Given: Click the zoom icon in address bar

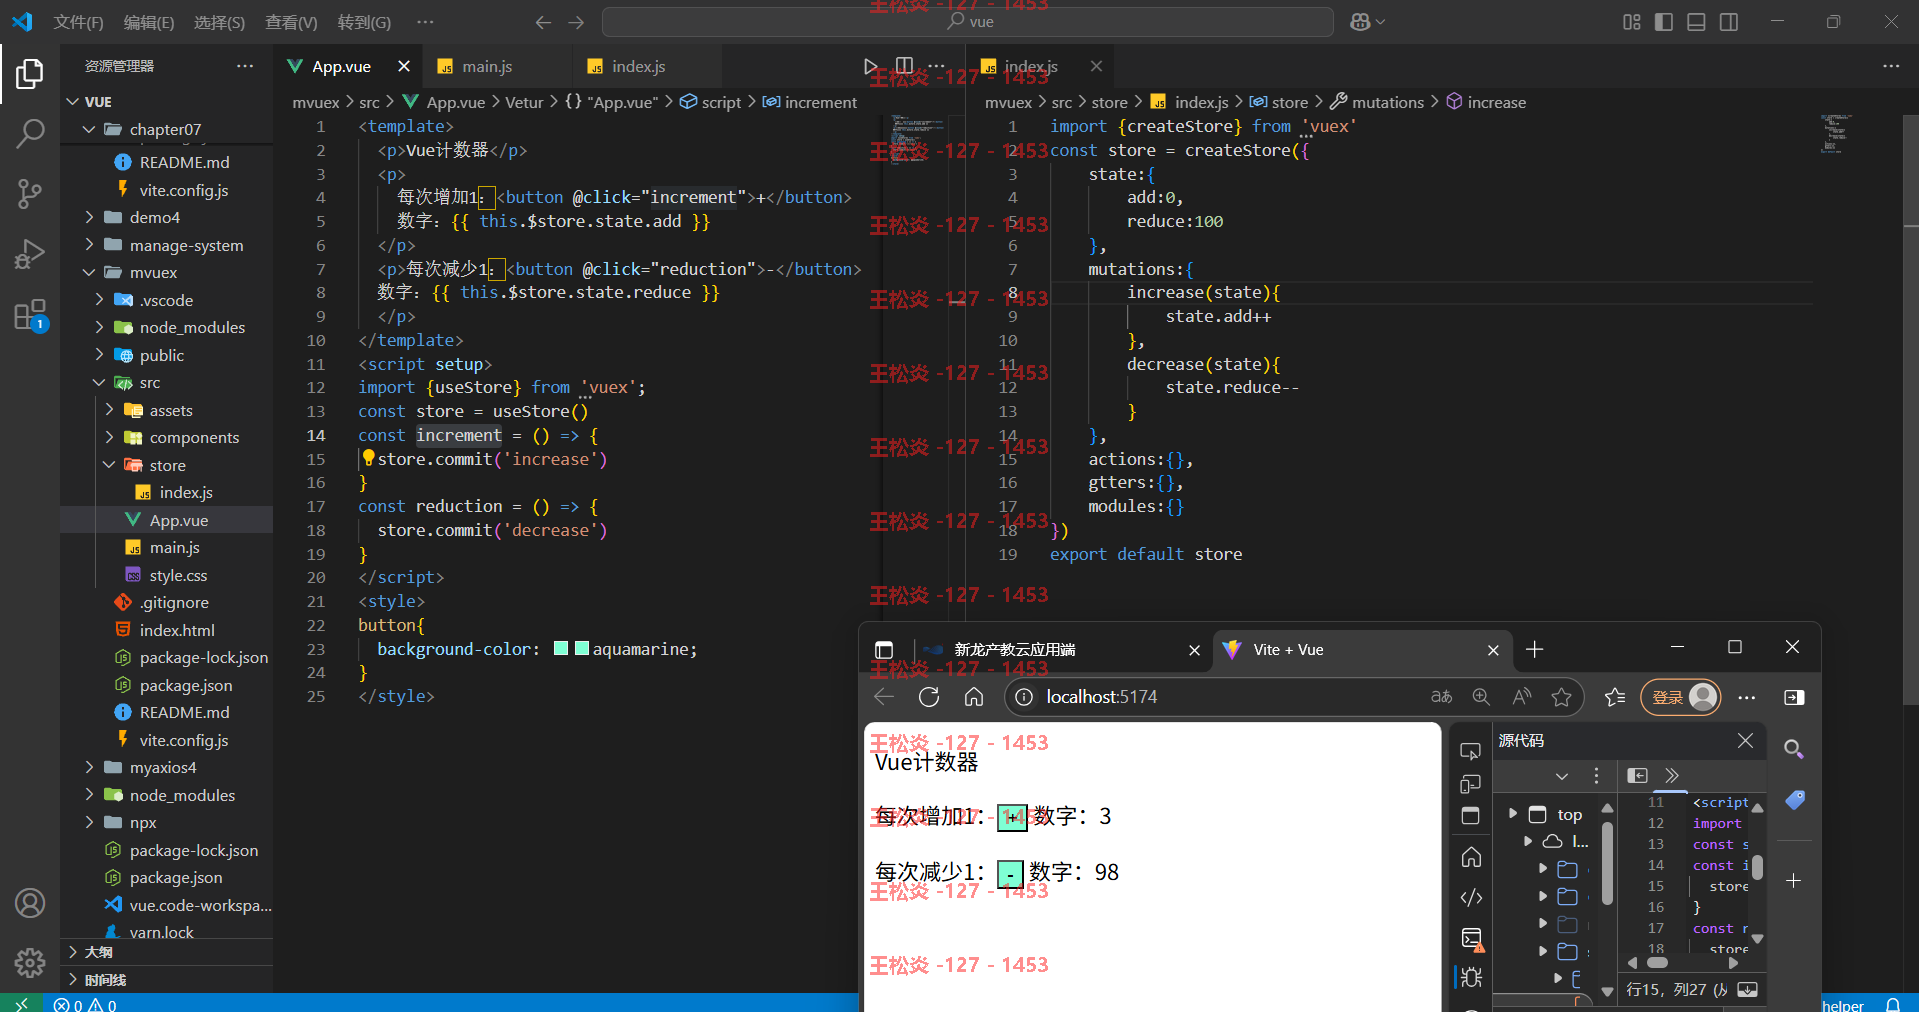Looking at the screenshot, I should (x=1481, y=697).
